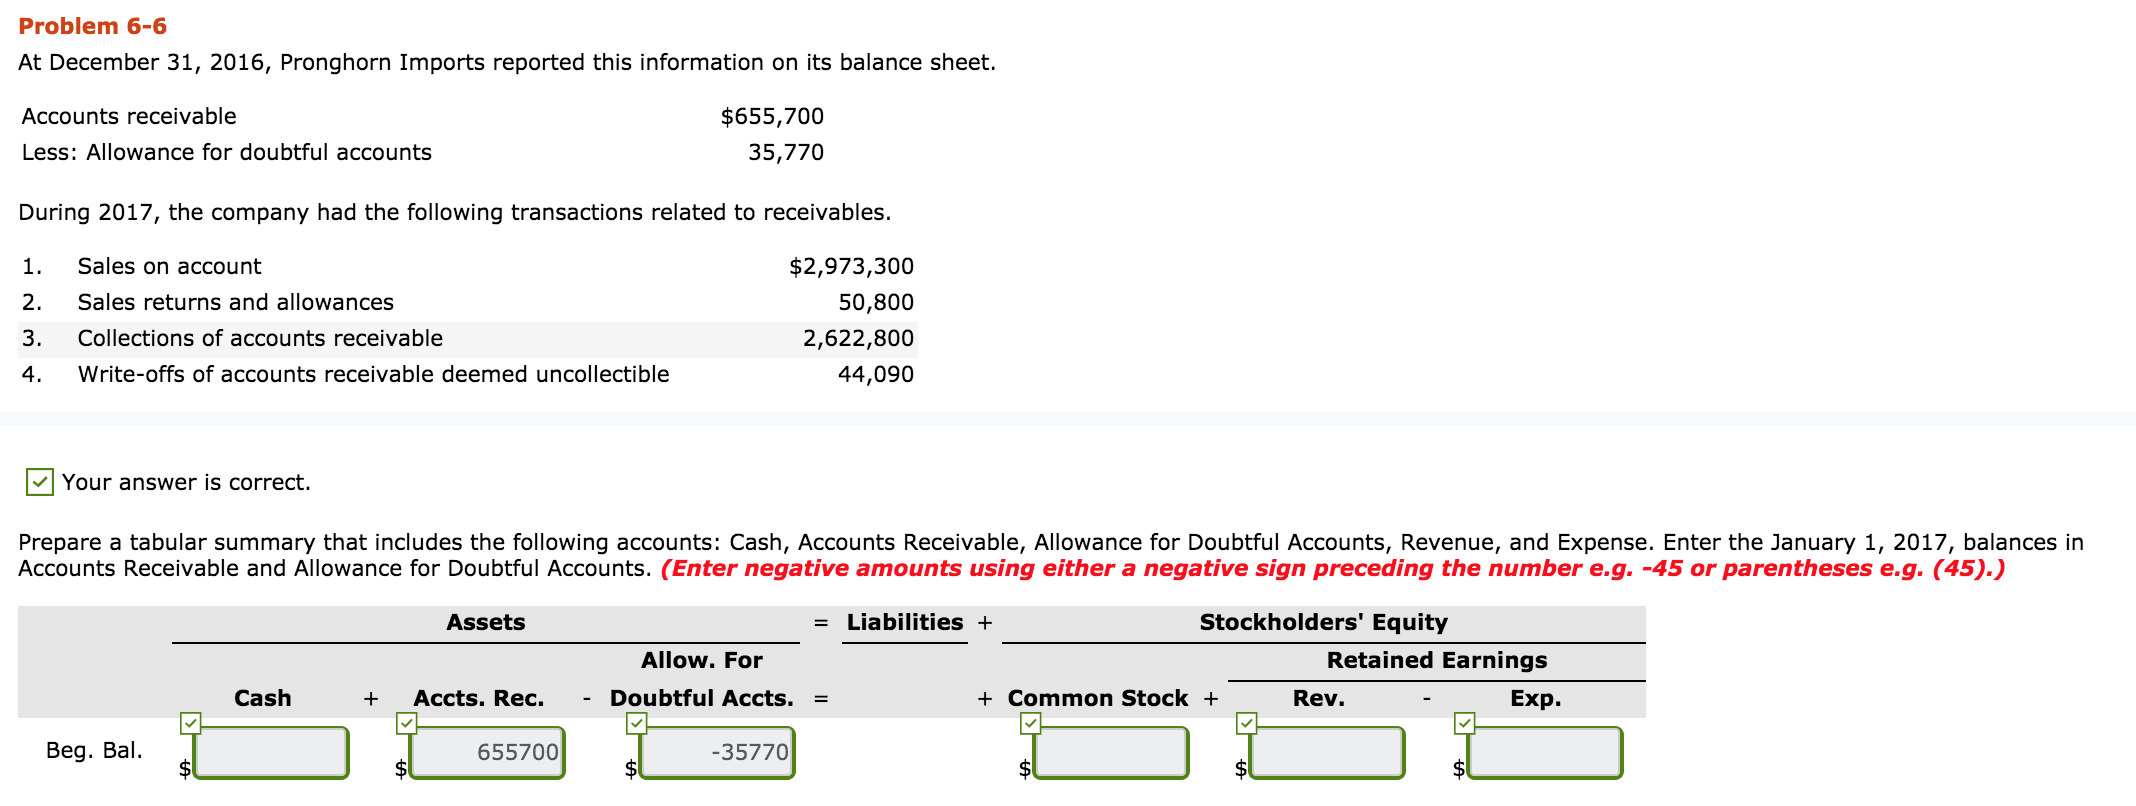Screen dimensions: 2136x806
Task: Click the 'Less: Allowance for doubtful accounts' label
Action: tap(227, 152)
